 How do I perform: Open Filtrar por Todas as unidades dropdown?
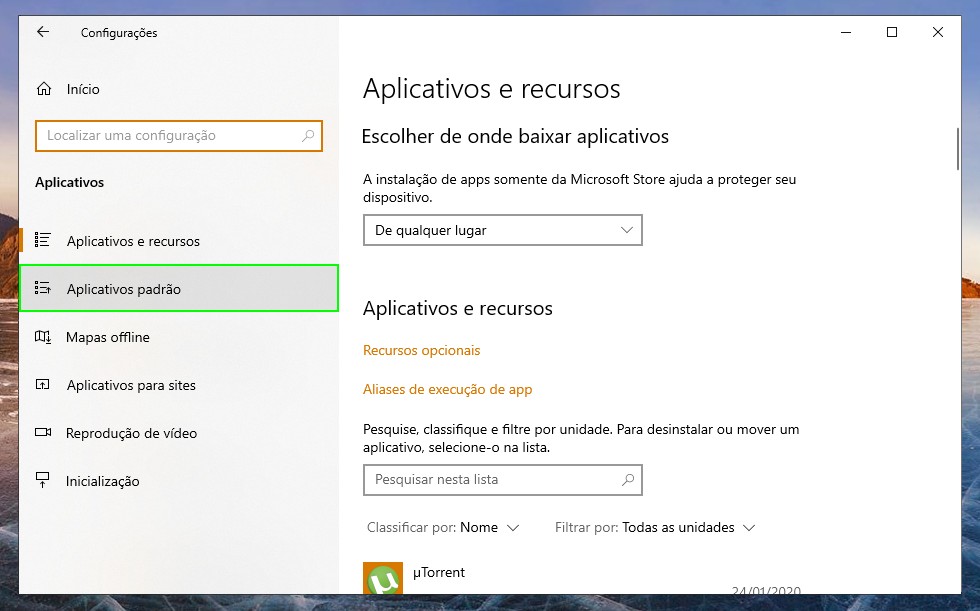point(655,527)
